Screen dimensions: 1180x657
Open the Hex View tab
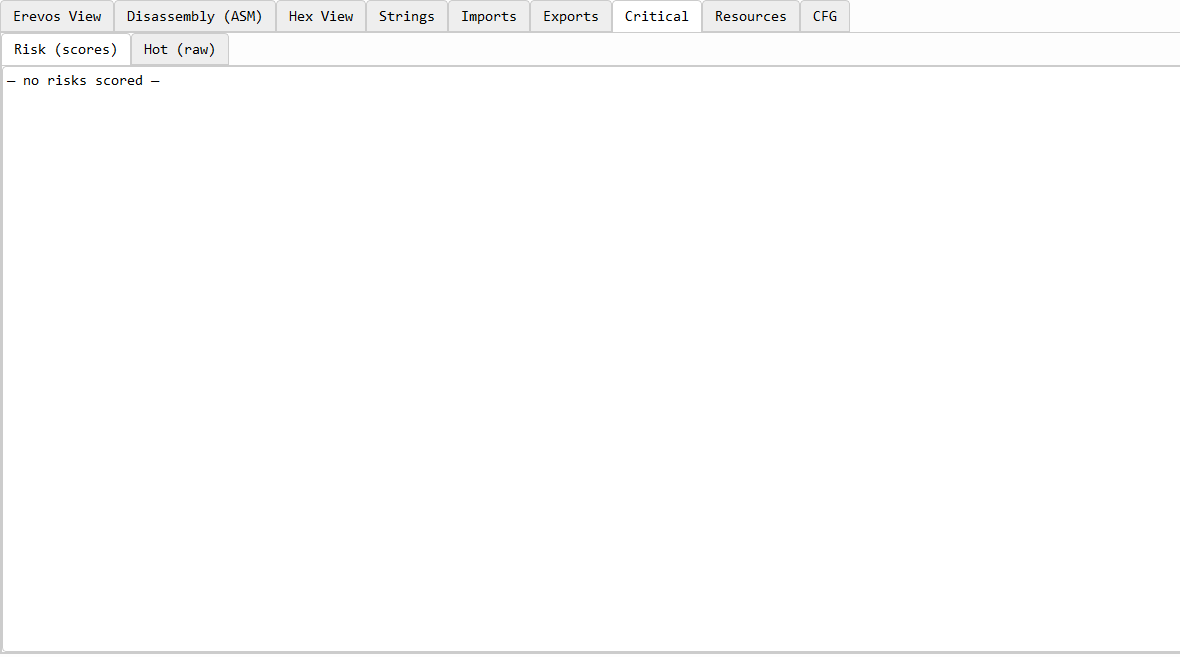point(321,17)
